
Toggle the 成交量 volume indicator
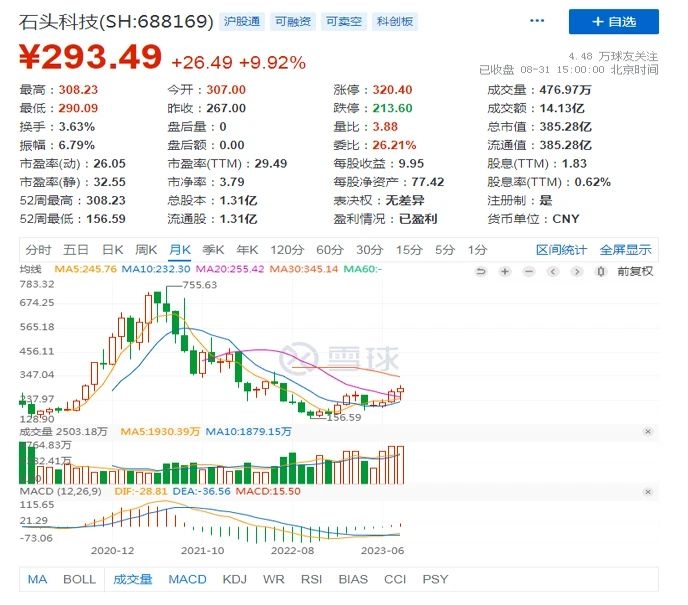click(133, 580)
